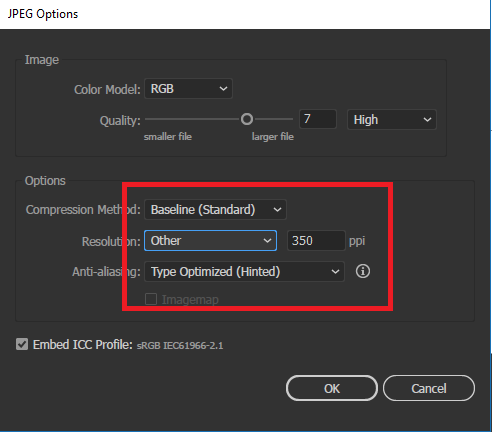Click OK to confirm JPEG options
This screenshot has width=492, height=432.
pyautogui.click(x=332, y=388)
